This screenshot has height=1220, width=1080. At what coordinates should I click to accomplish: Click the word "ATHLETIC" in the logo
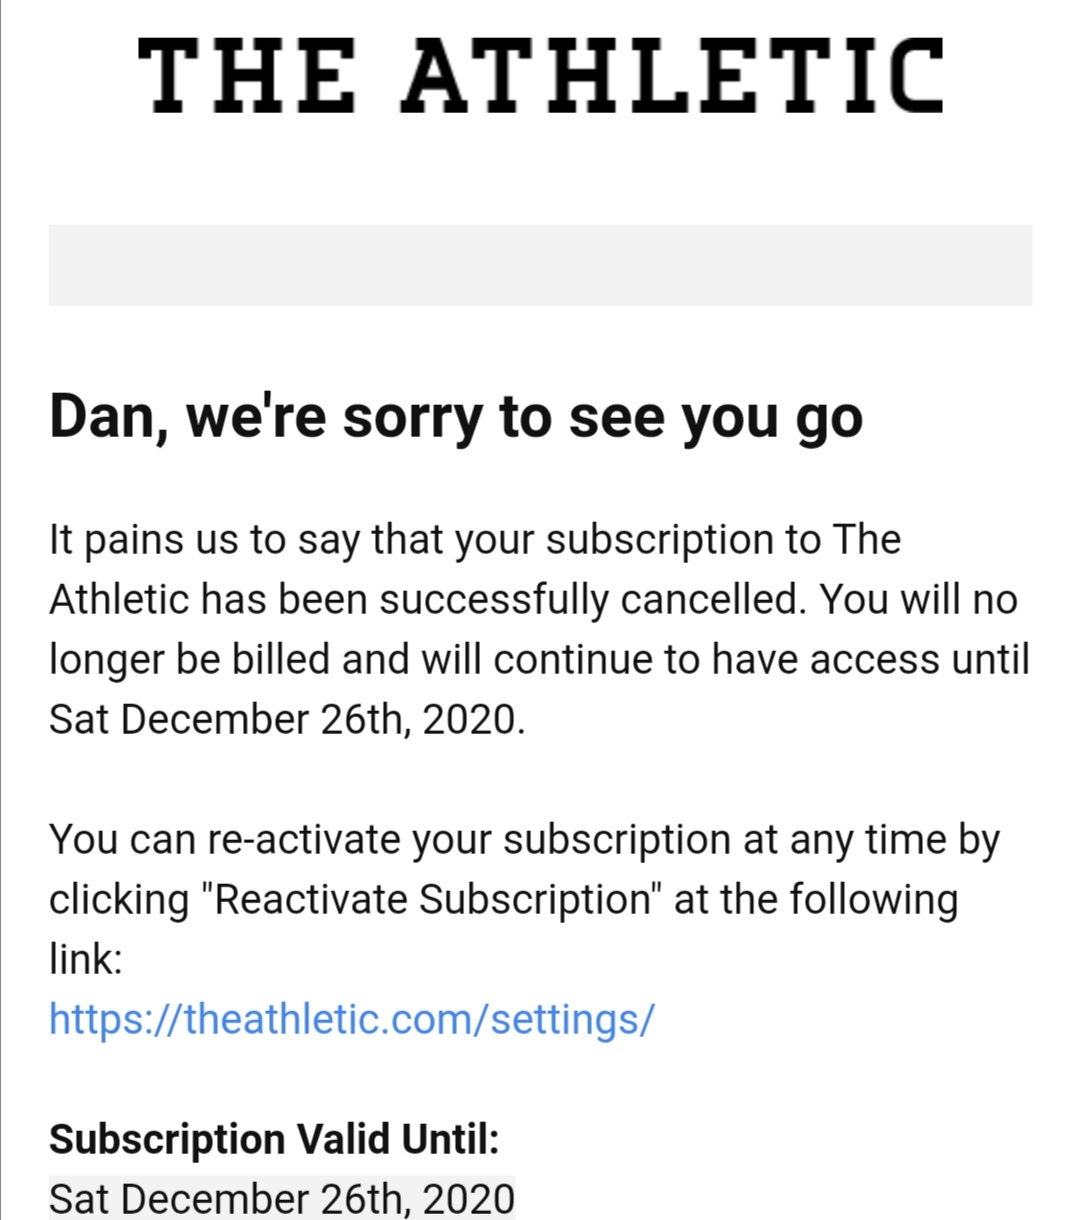pos(672,75)
